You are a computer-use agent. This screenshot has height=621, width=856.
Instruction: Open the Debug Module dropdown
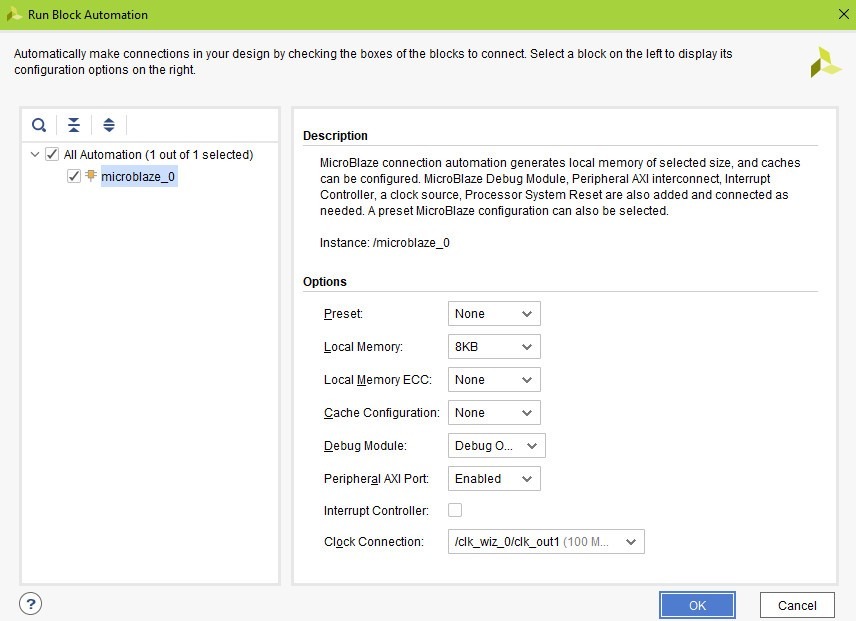tap(496, 445)
